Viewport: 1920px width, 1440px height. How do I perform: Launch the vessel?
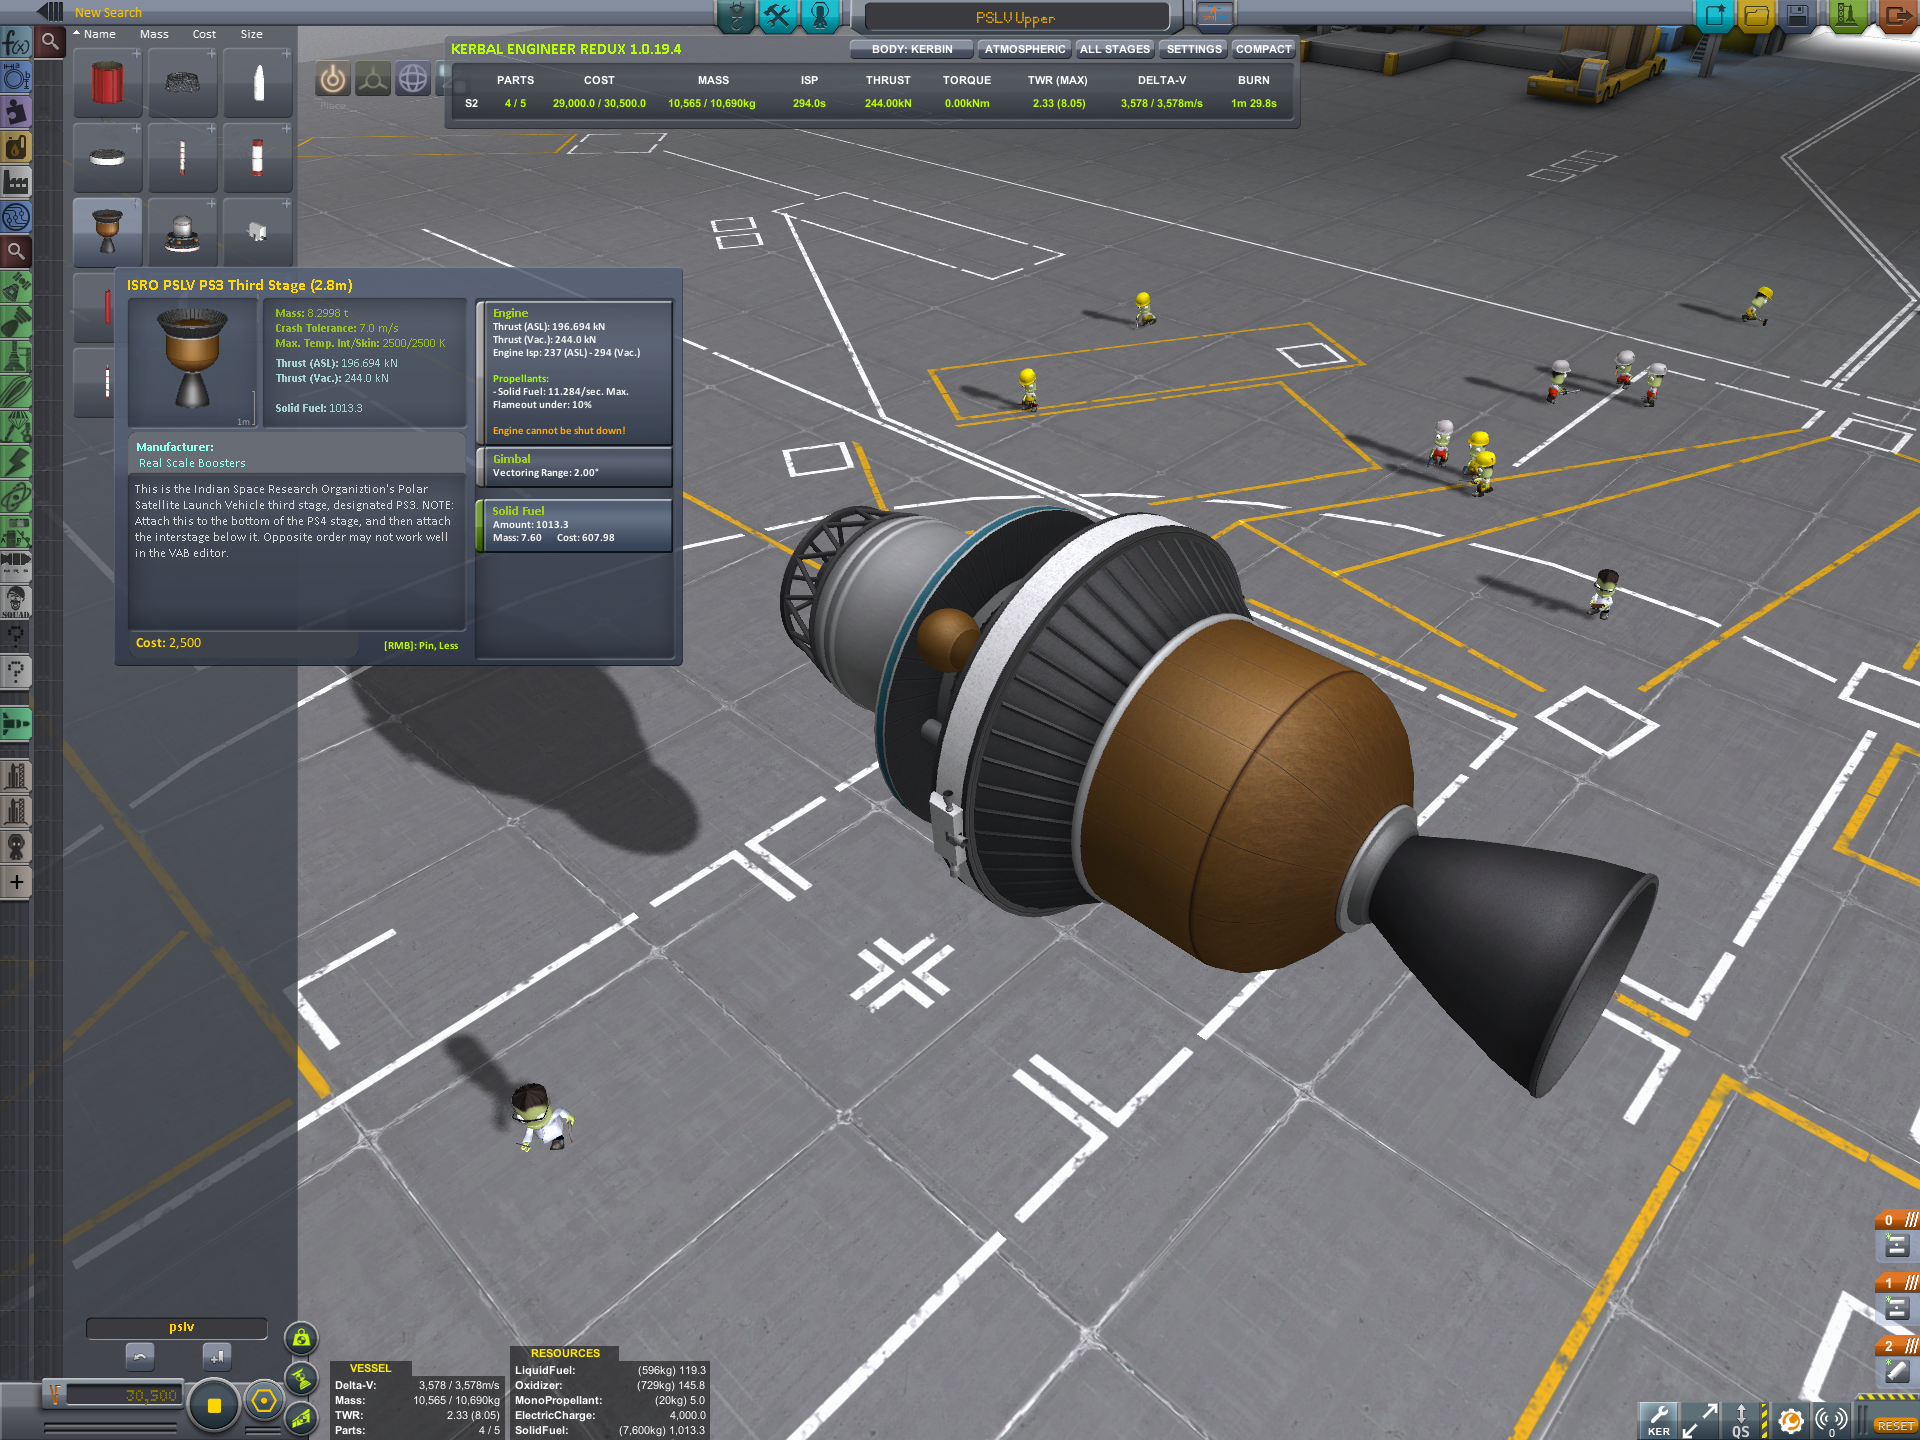(x=1847, y=16)
